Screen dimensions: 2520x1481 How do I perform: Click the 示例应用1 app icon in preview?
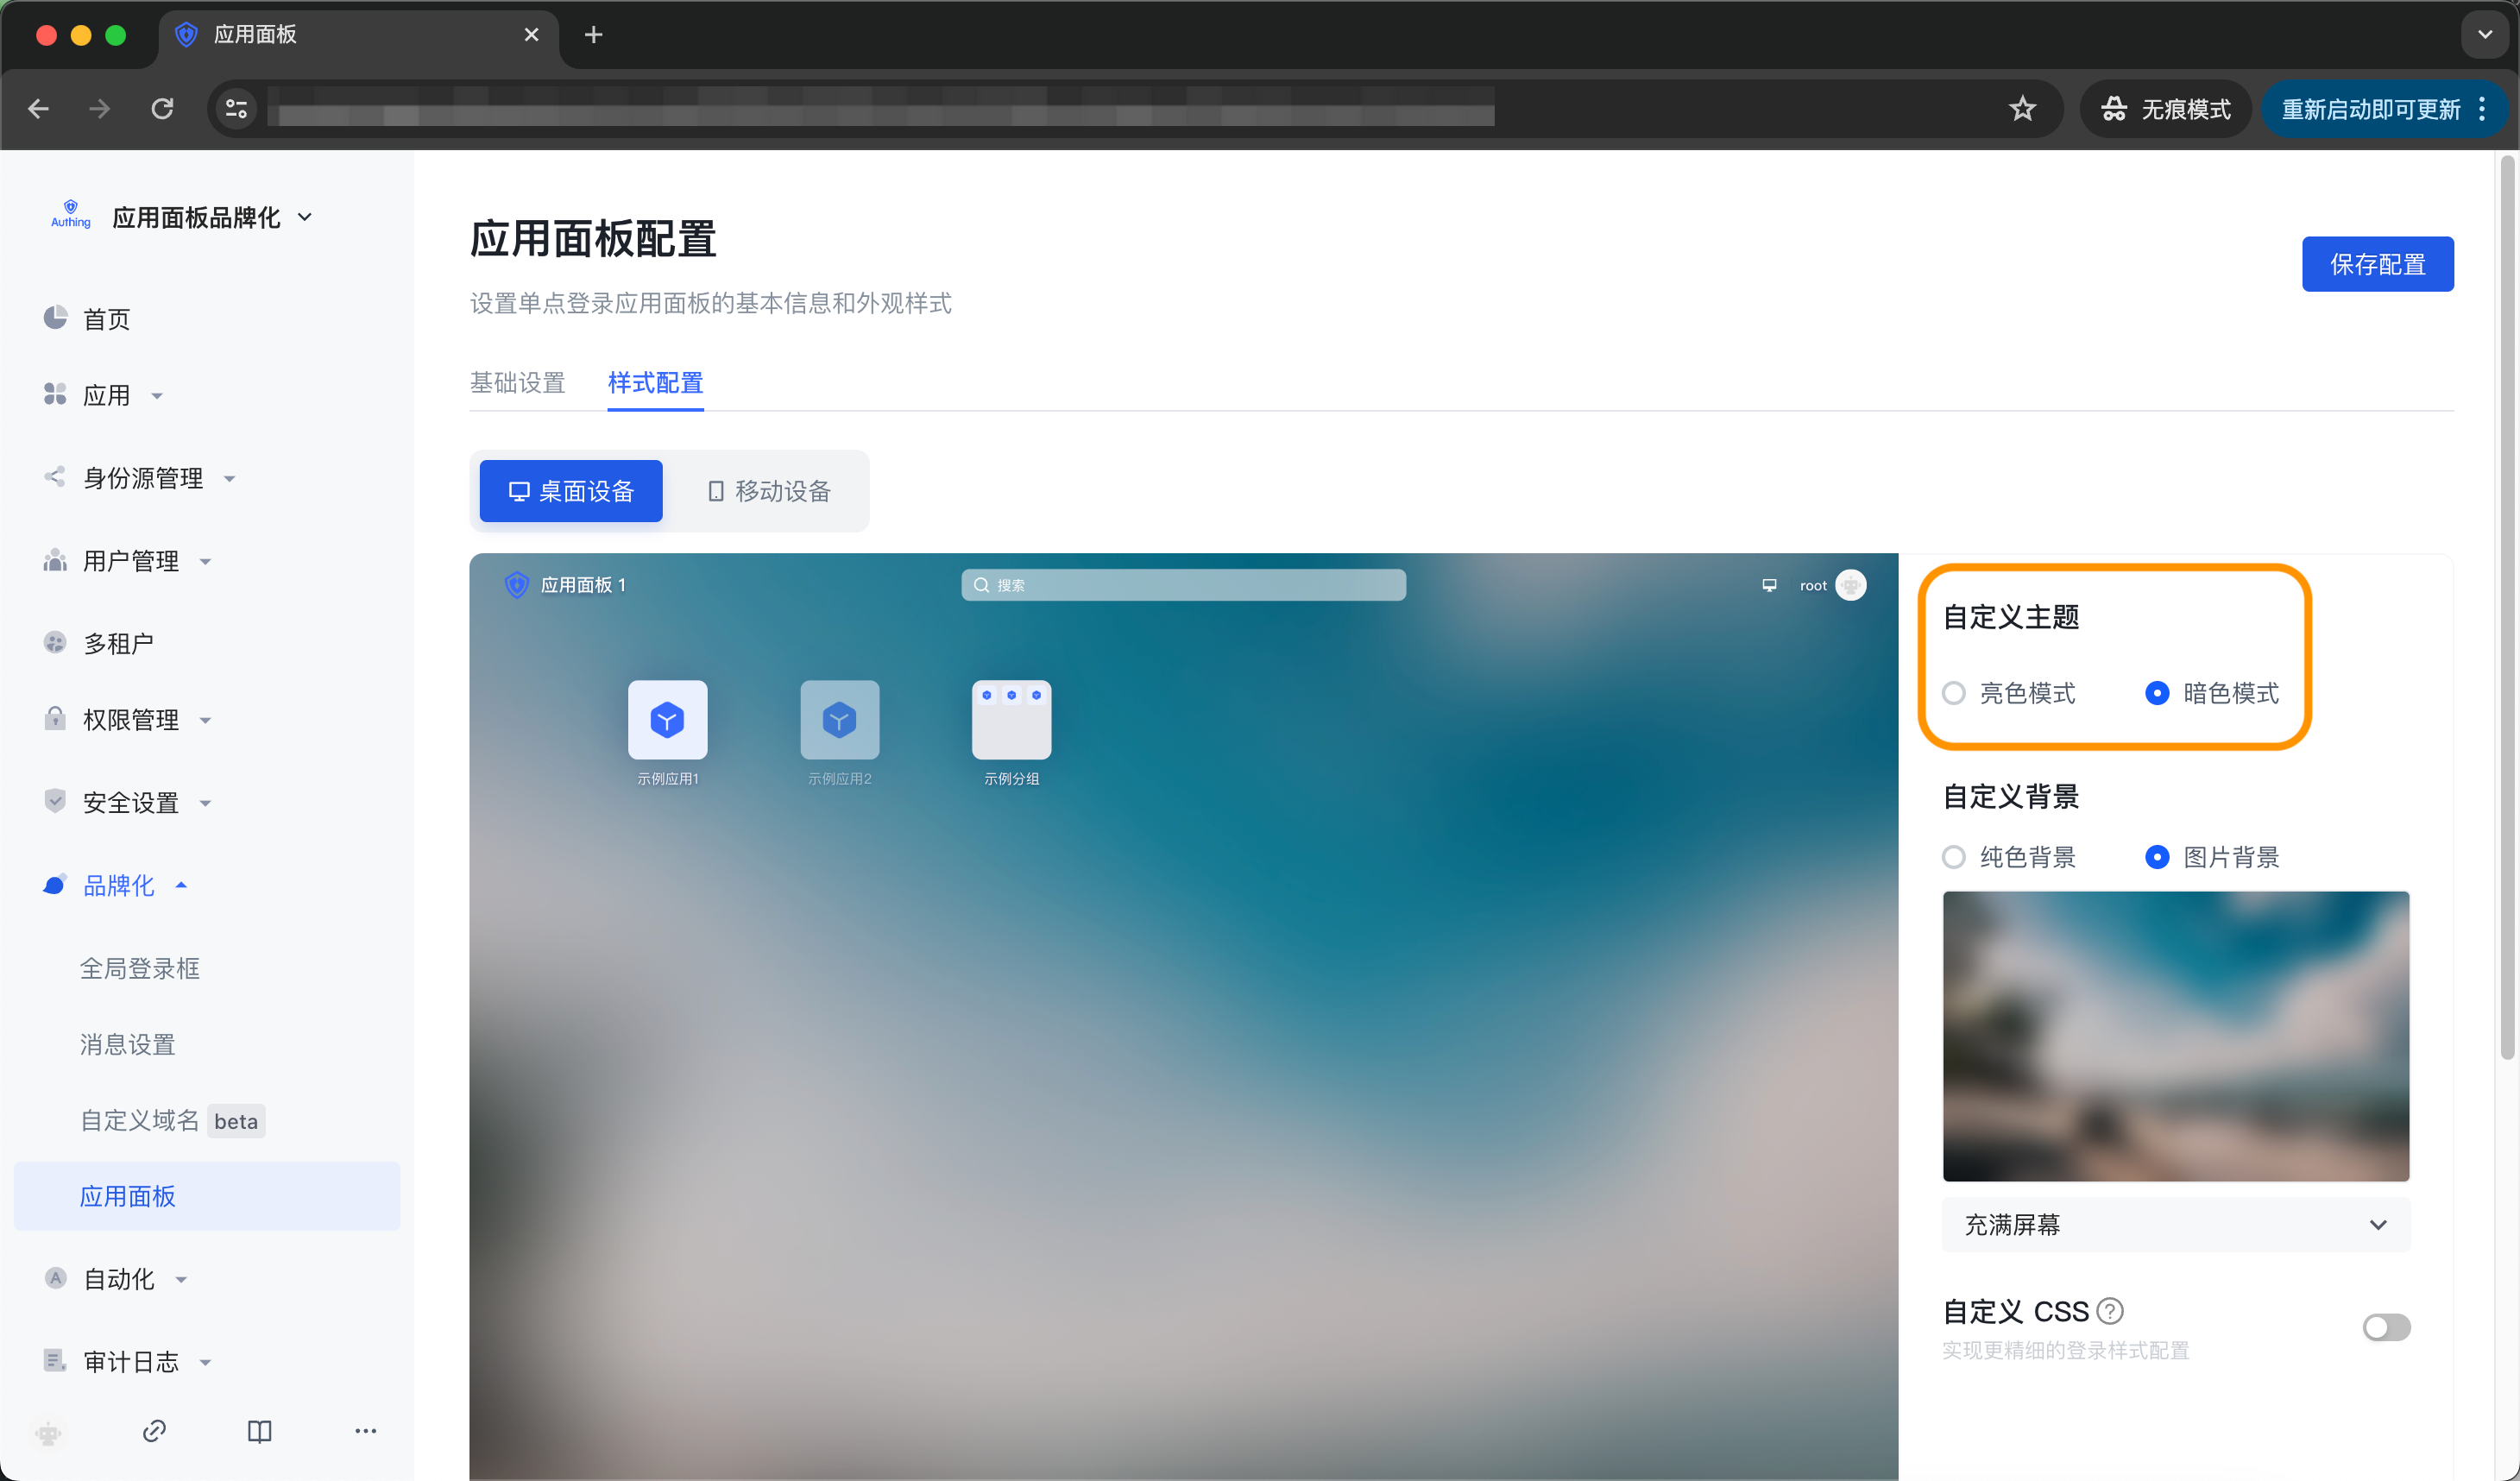pyautogui.click(x=667, y=720)
